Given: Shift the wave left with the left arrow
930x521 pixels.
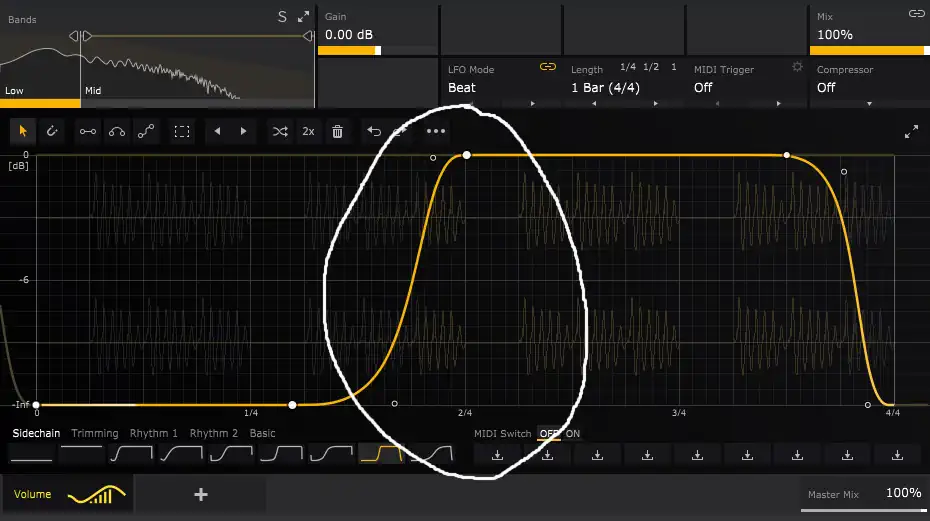Looking at the screenshot, I should coord(217,131).
